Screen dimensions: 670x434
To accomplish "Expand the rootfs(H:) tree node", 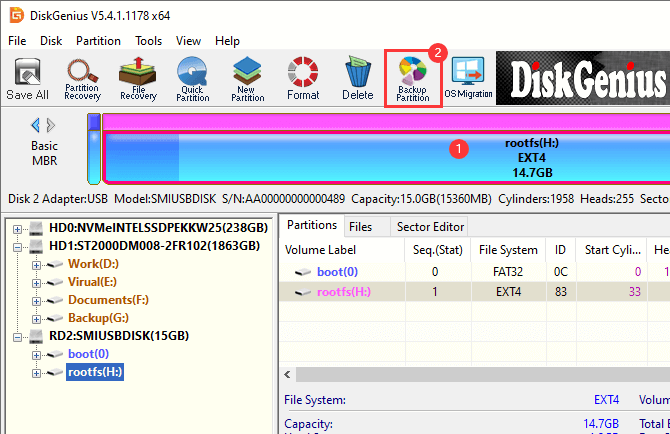I will click(x=37, y=372).
